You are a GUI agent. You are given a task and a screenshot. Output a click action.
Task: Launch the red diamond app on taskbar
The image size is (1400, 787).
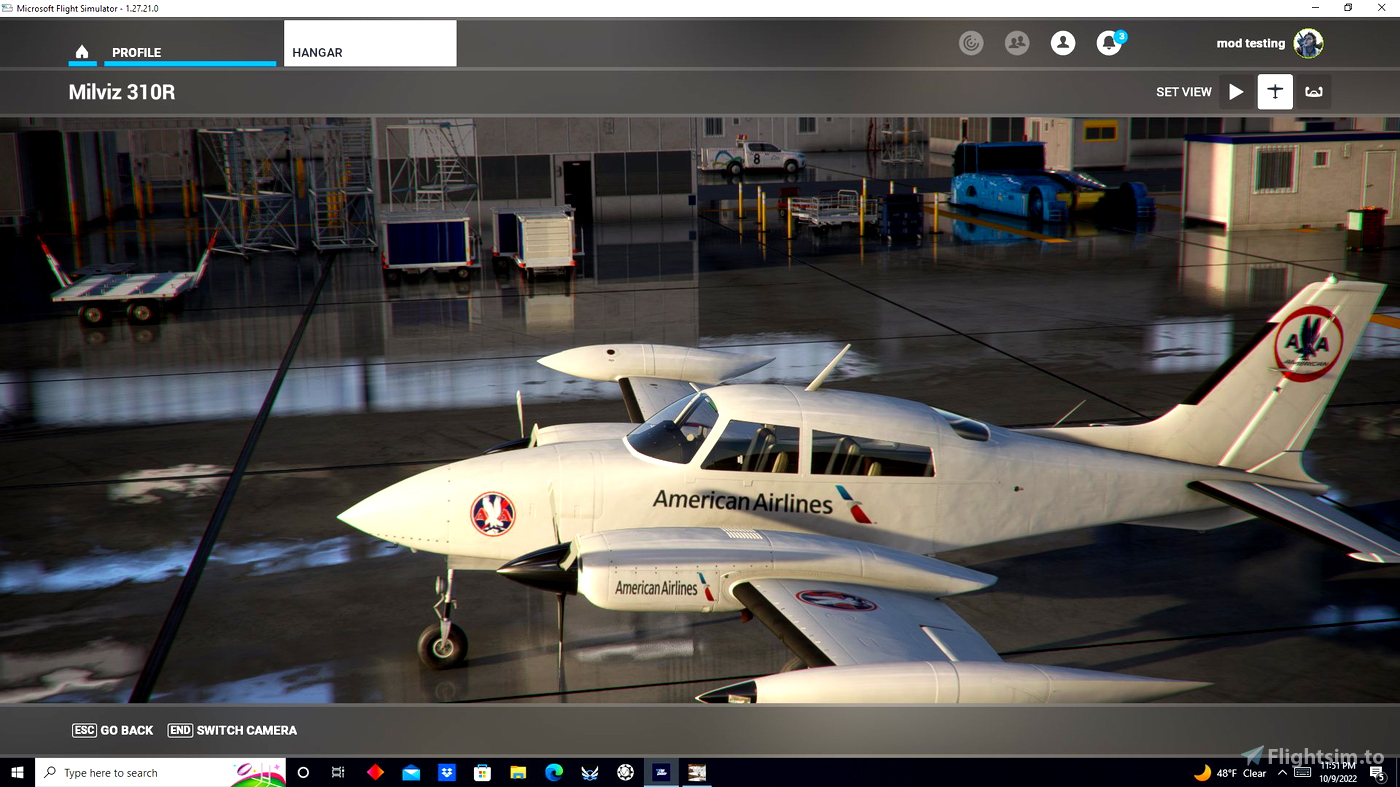click(375, 773)
